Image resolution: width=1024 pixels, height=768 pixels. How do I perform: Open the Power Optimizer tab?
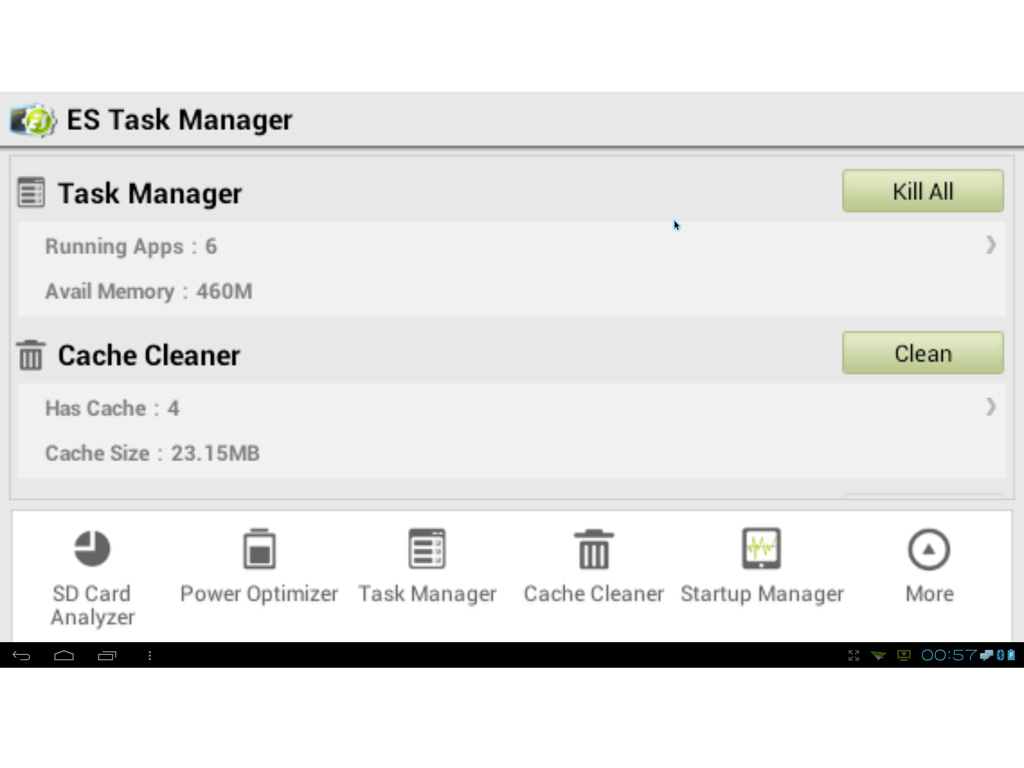click(259, 566)
